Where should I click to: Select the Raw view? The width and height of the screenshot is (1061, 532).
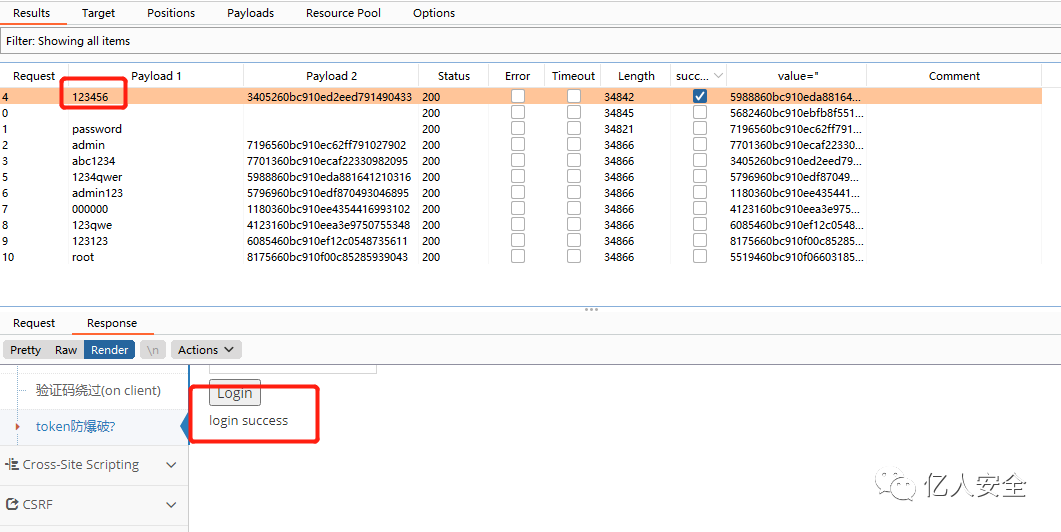(x=66, y=350)
